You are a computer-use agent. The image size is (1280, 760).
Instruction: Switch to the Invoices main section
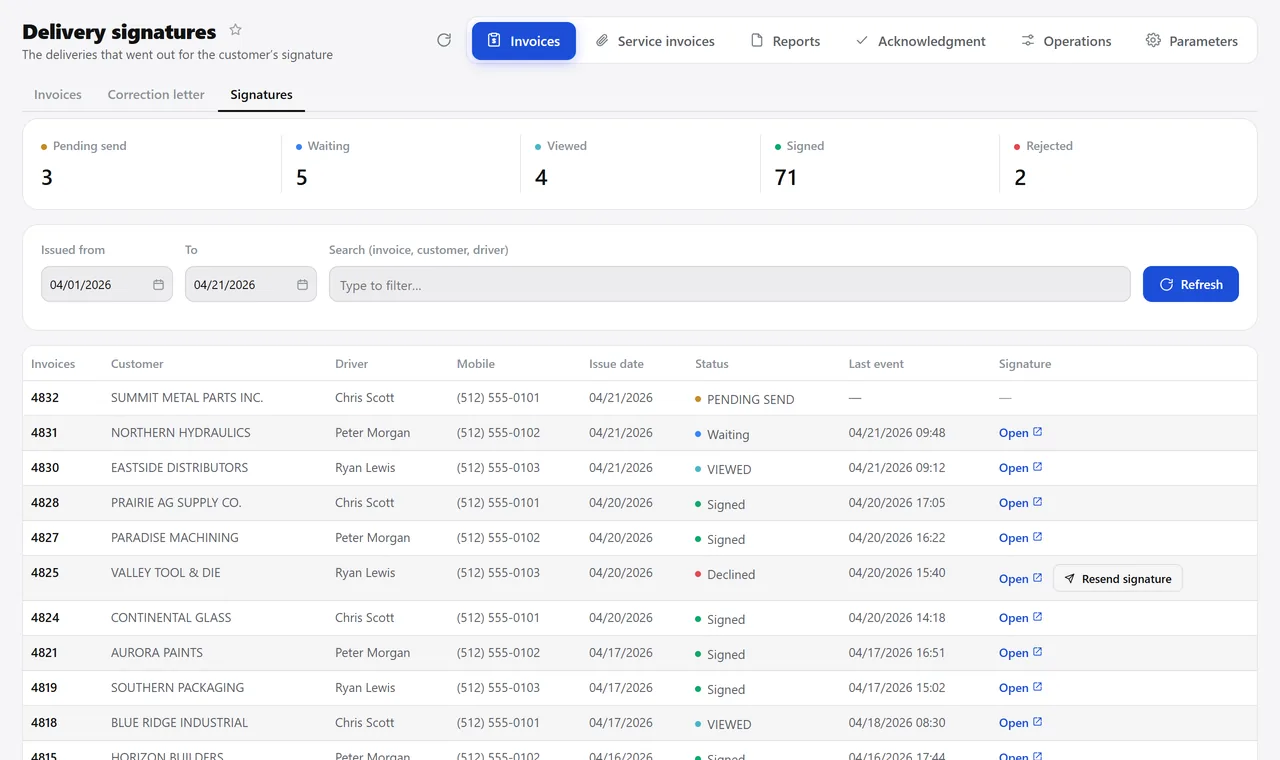click(x=524, y=41)
